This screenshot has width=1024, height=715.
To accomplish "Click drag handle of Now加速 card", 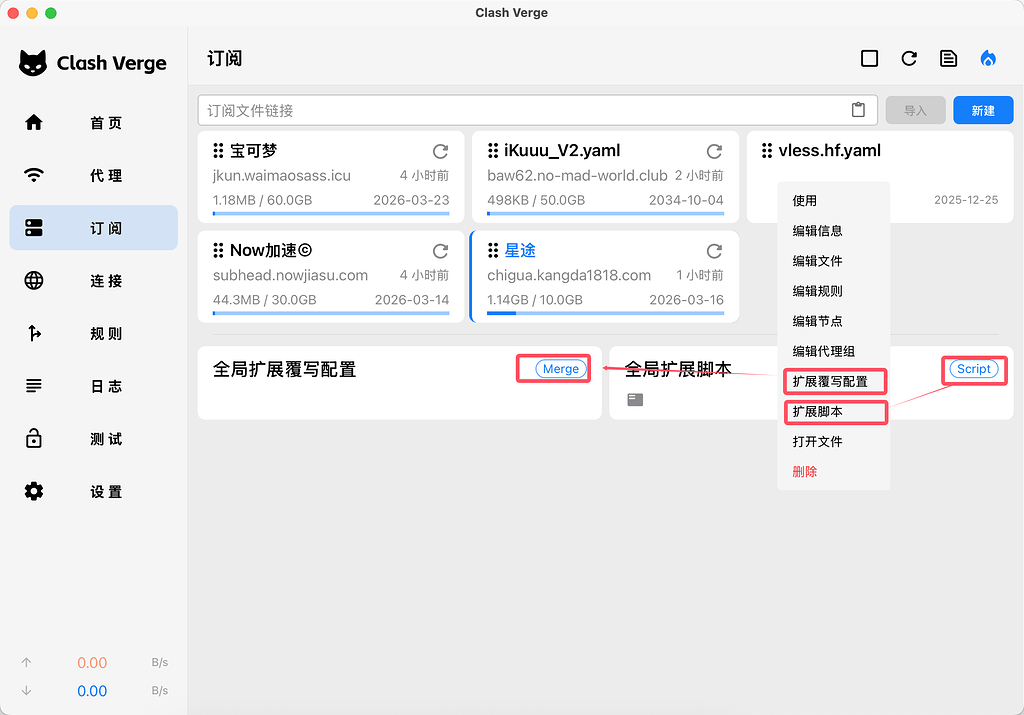I will (x=218, y=250).
